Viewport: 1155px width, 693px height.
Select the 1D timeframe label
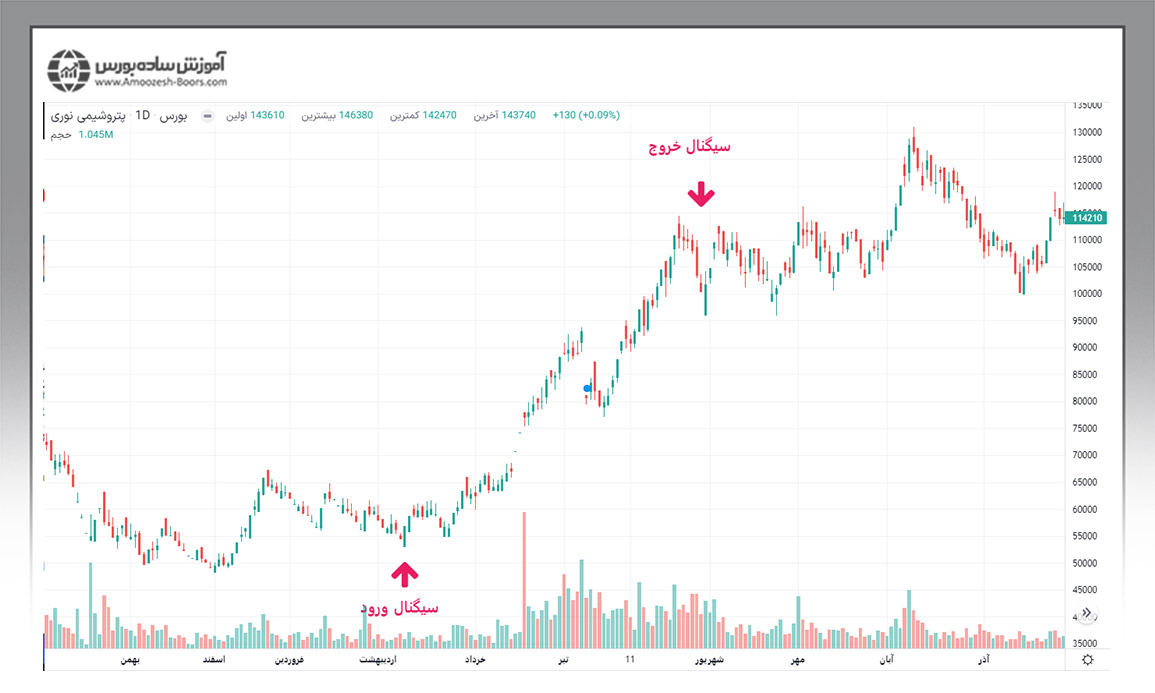(142, 116)
